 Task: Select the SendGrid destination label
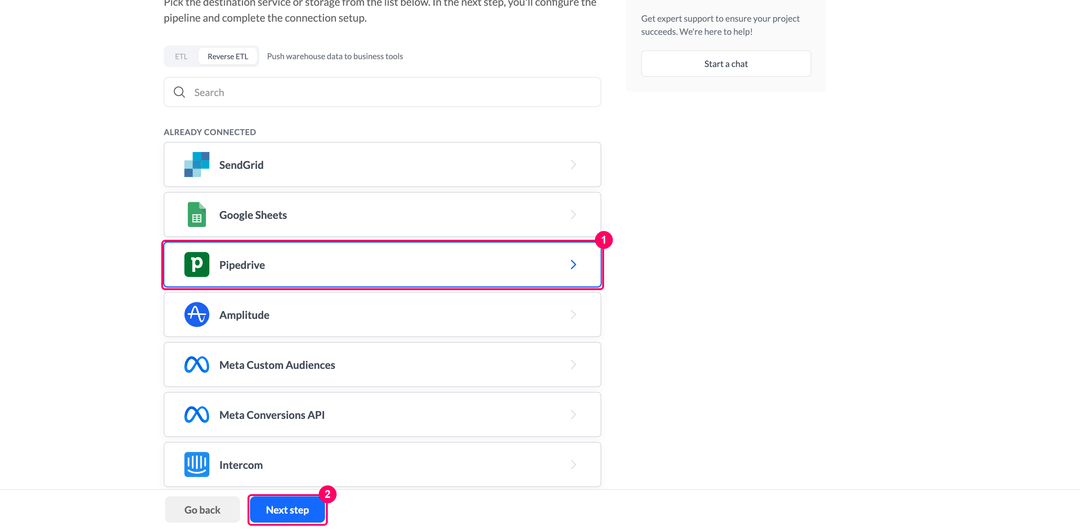tap(241, 165)
